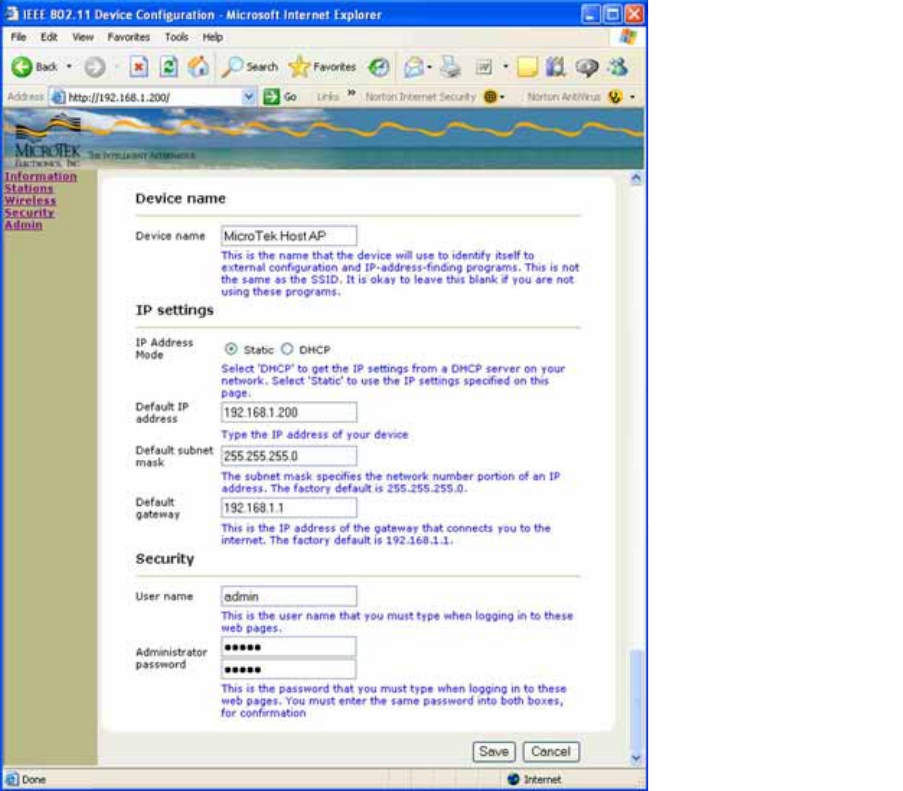
Task: Click the Windows flag logo
Action: (x=628, y=37)
